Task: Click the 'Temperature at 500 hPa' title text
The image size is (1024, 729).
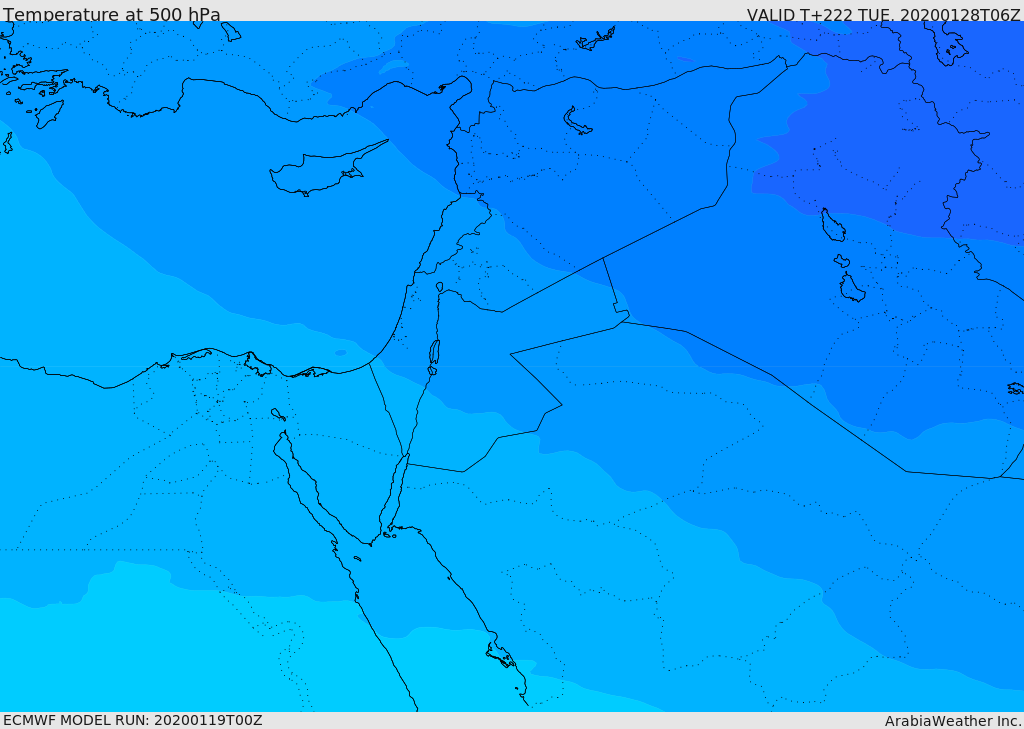Action: (112, 14)
